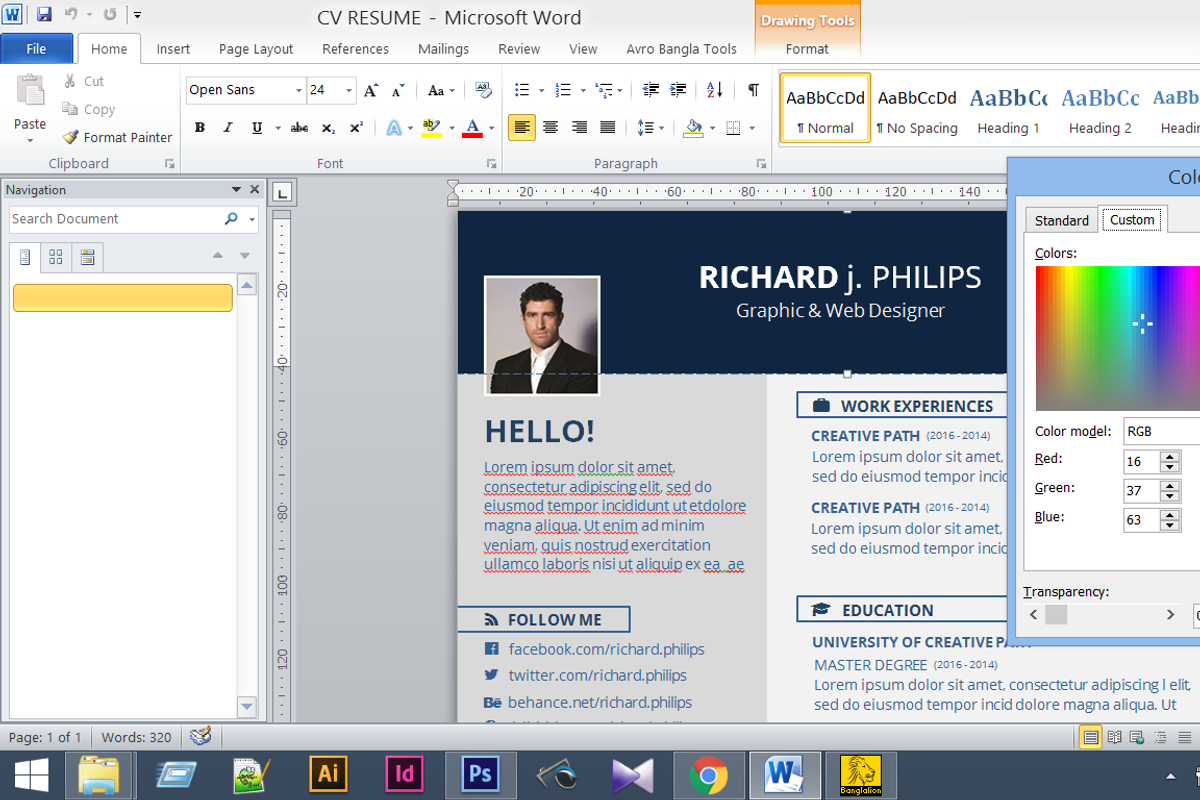Click the Justify alignment icon

click(x=608, y=128)
